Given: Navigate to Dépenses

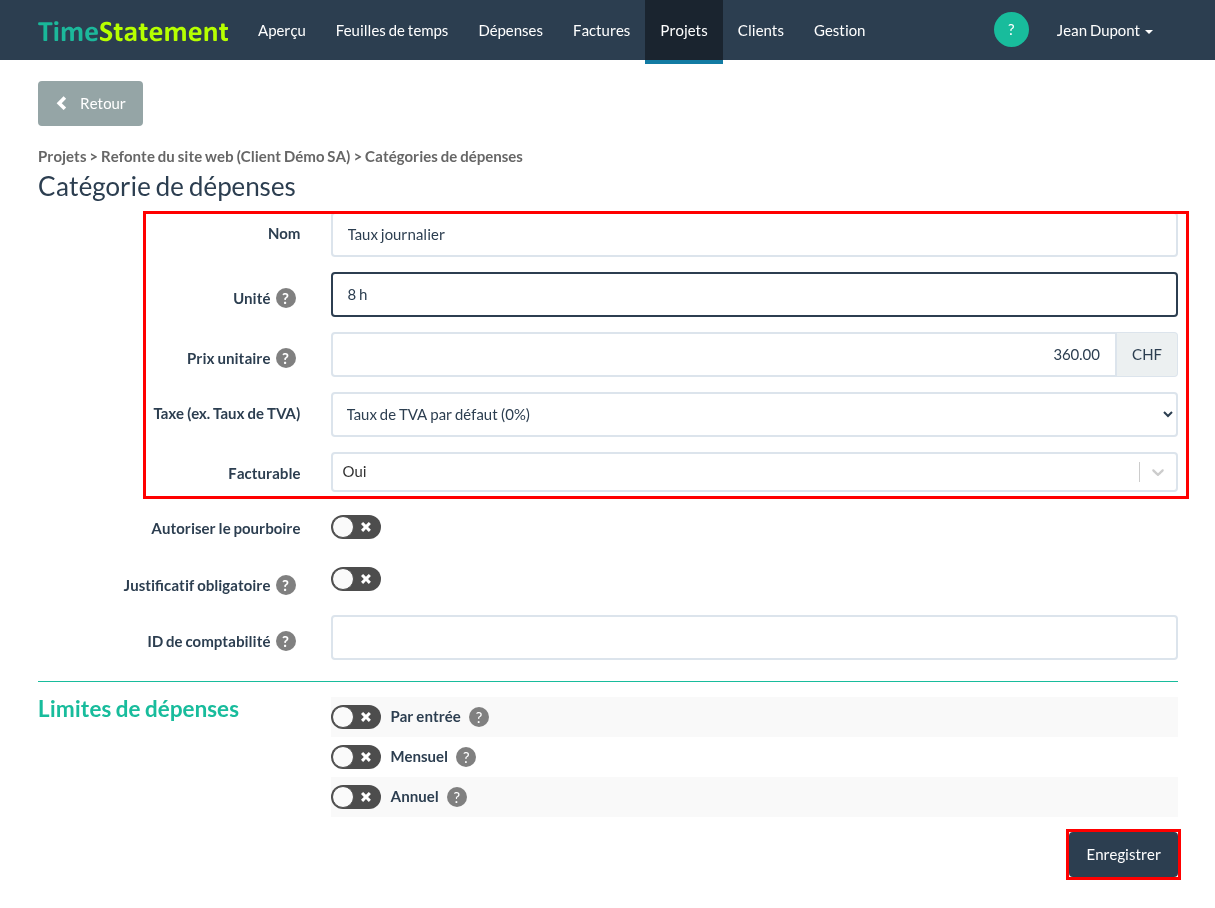Looking at the screenshot, I should pyautogui.click(x=511, y=30).
